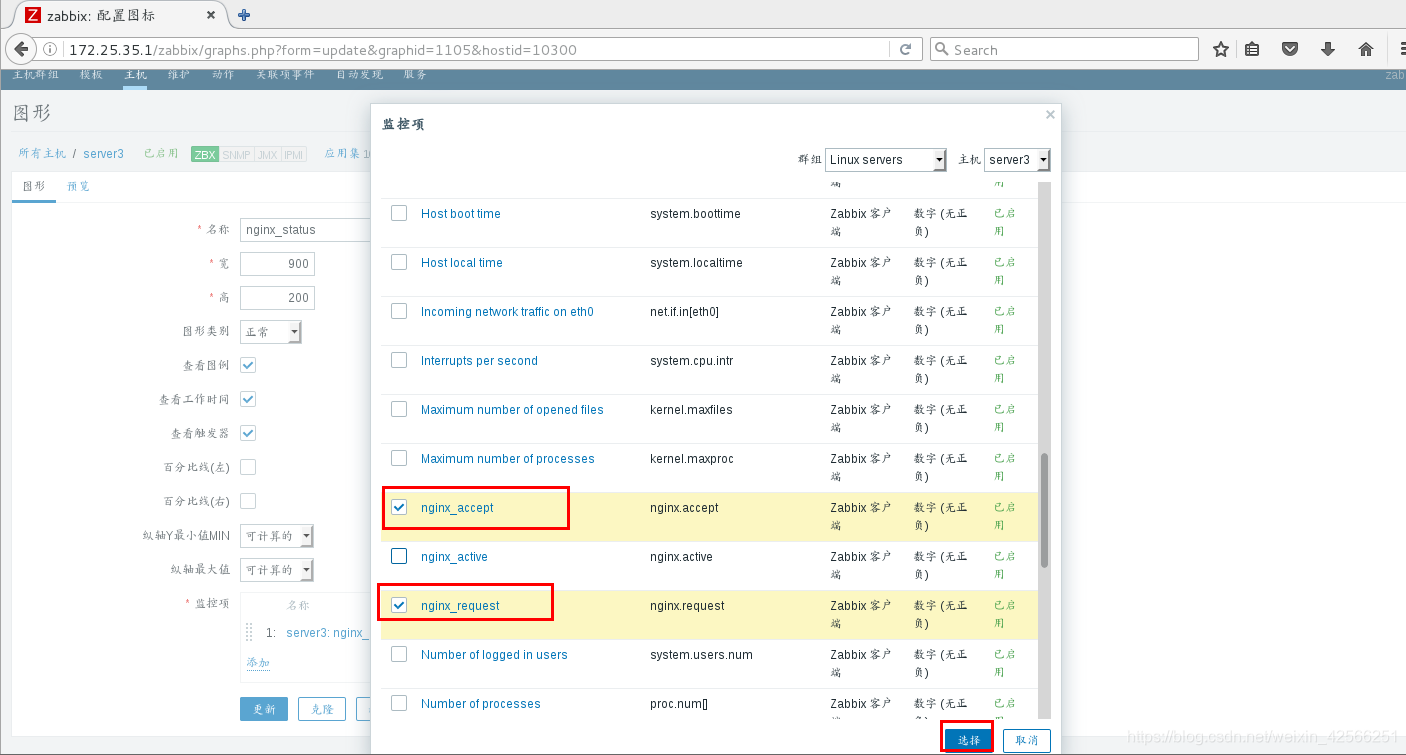Open the 自动发现 menu item

[x=359, y=76]
